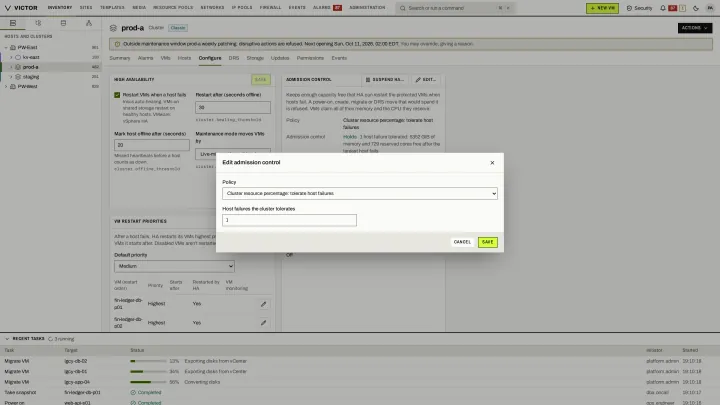Click the Classic tag next to prod-a
The image size is (720, 405).
pos(178,28)
